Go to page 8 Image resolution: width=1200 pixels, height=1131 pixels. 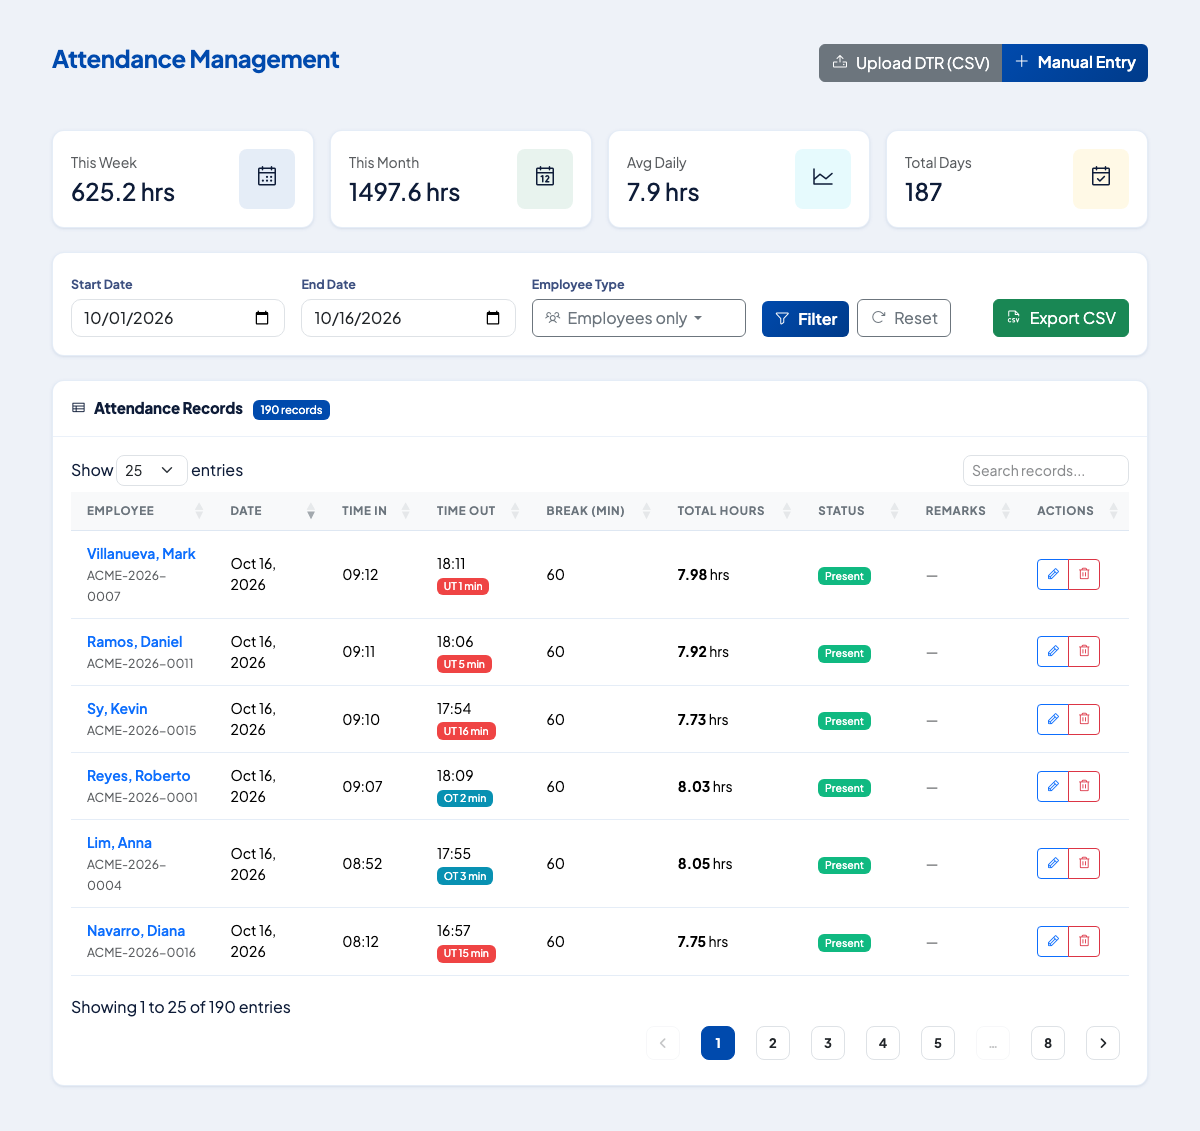click(1048, 1043)
